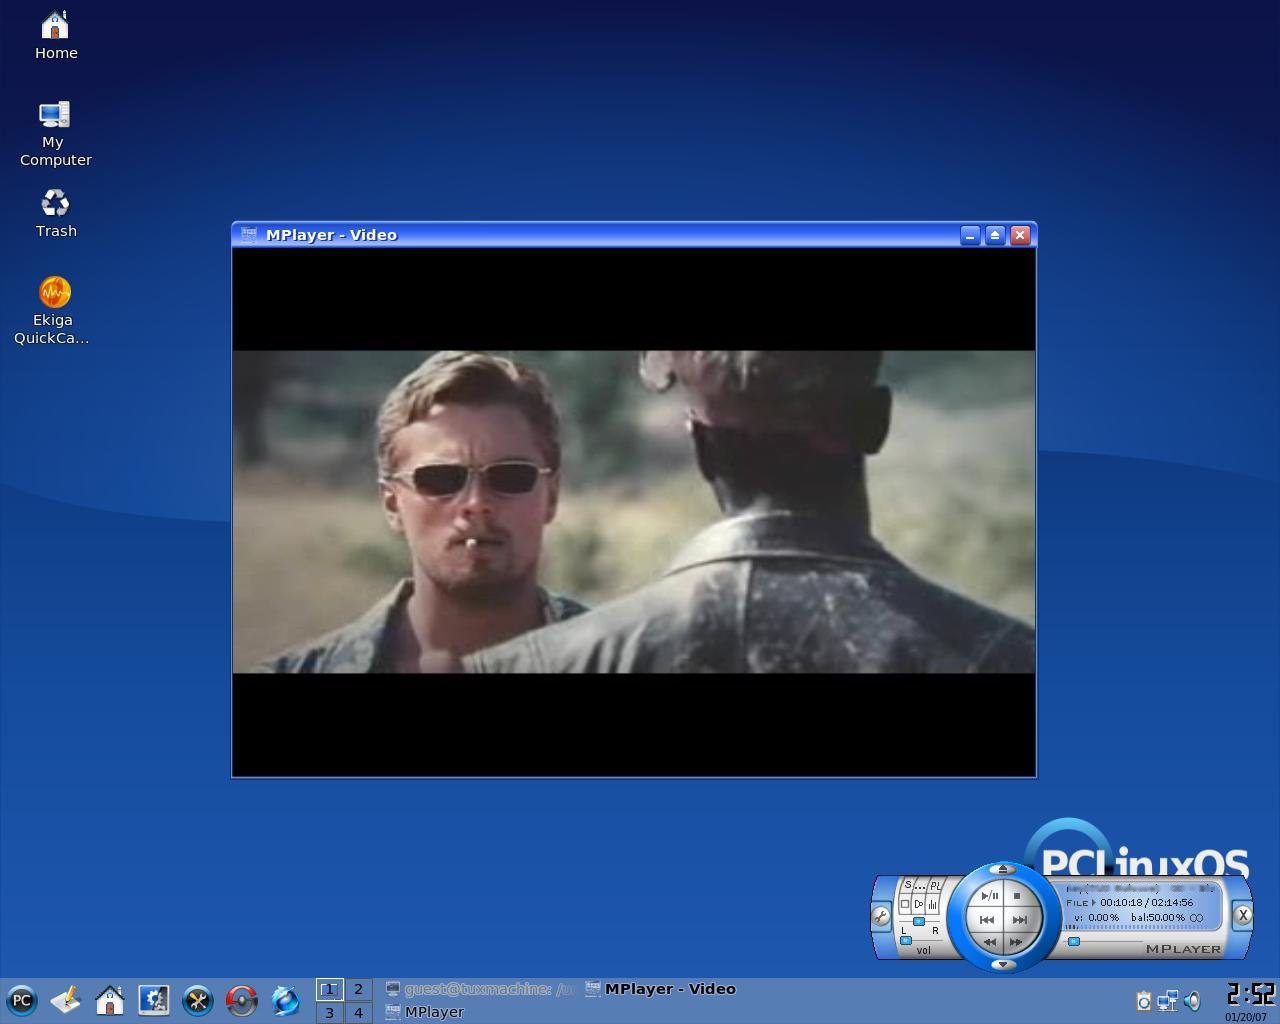The width and height of the screenshot is (1280, 1024).
Task: Open the preferences wrench on MPlayer
Action: (881, 916)
